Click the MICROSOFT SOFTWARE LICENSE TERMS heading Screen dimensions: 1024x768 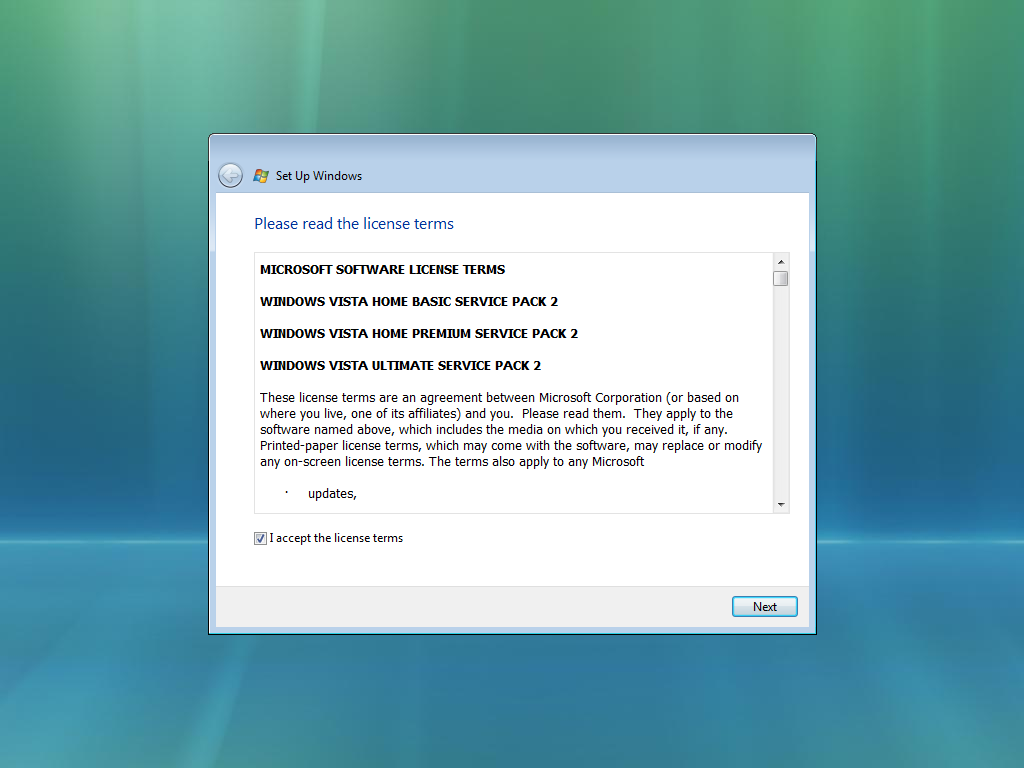382,270
